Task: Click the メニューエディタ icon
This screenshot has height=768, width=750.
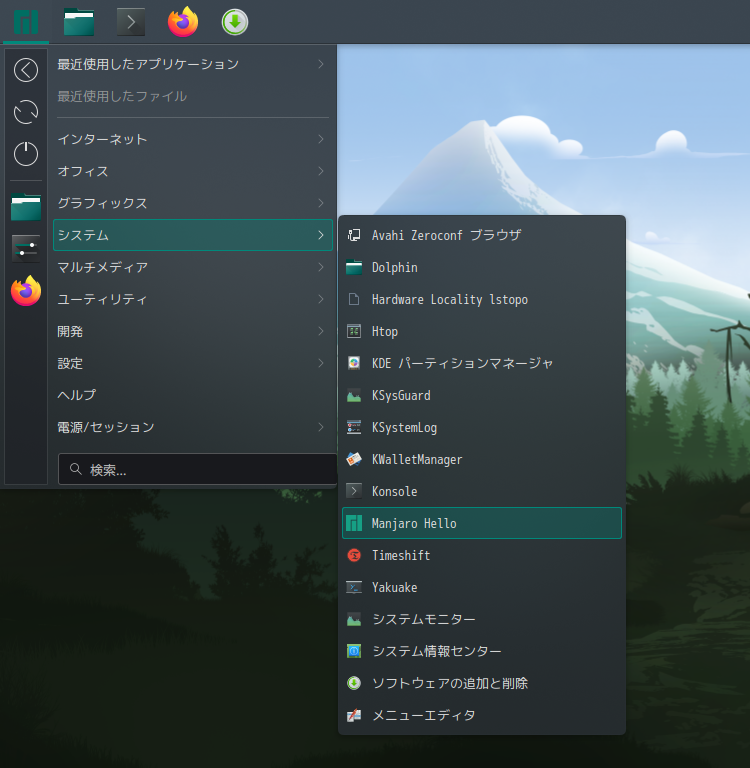Action: click(x=354, y=715)
